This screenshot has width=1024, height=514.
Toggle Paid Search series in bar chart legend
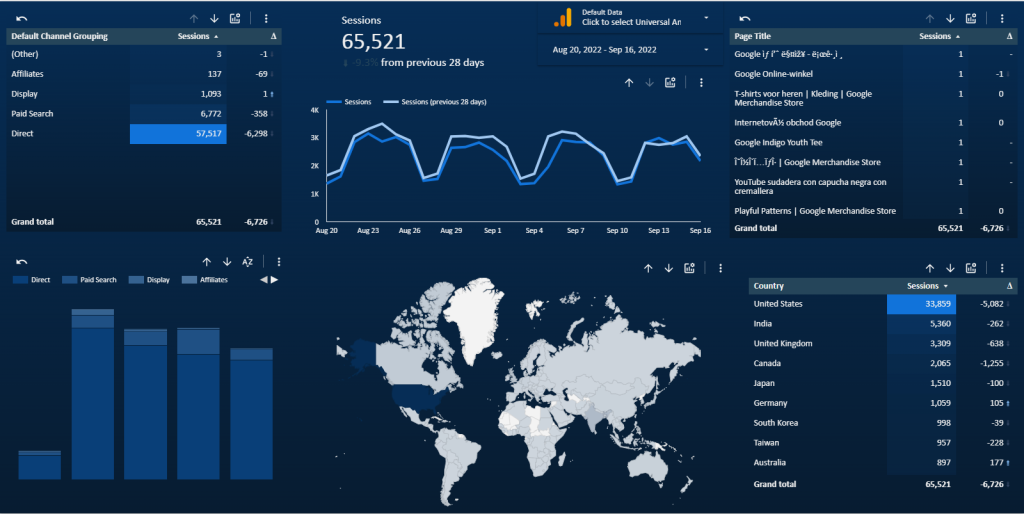[92, 280]
